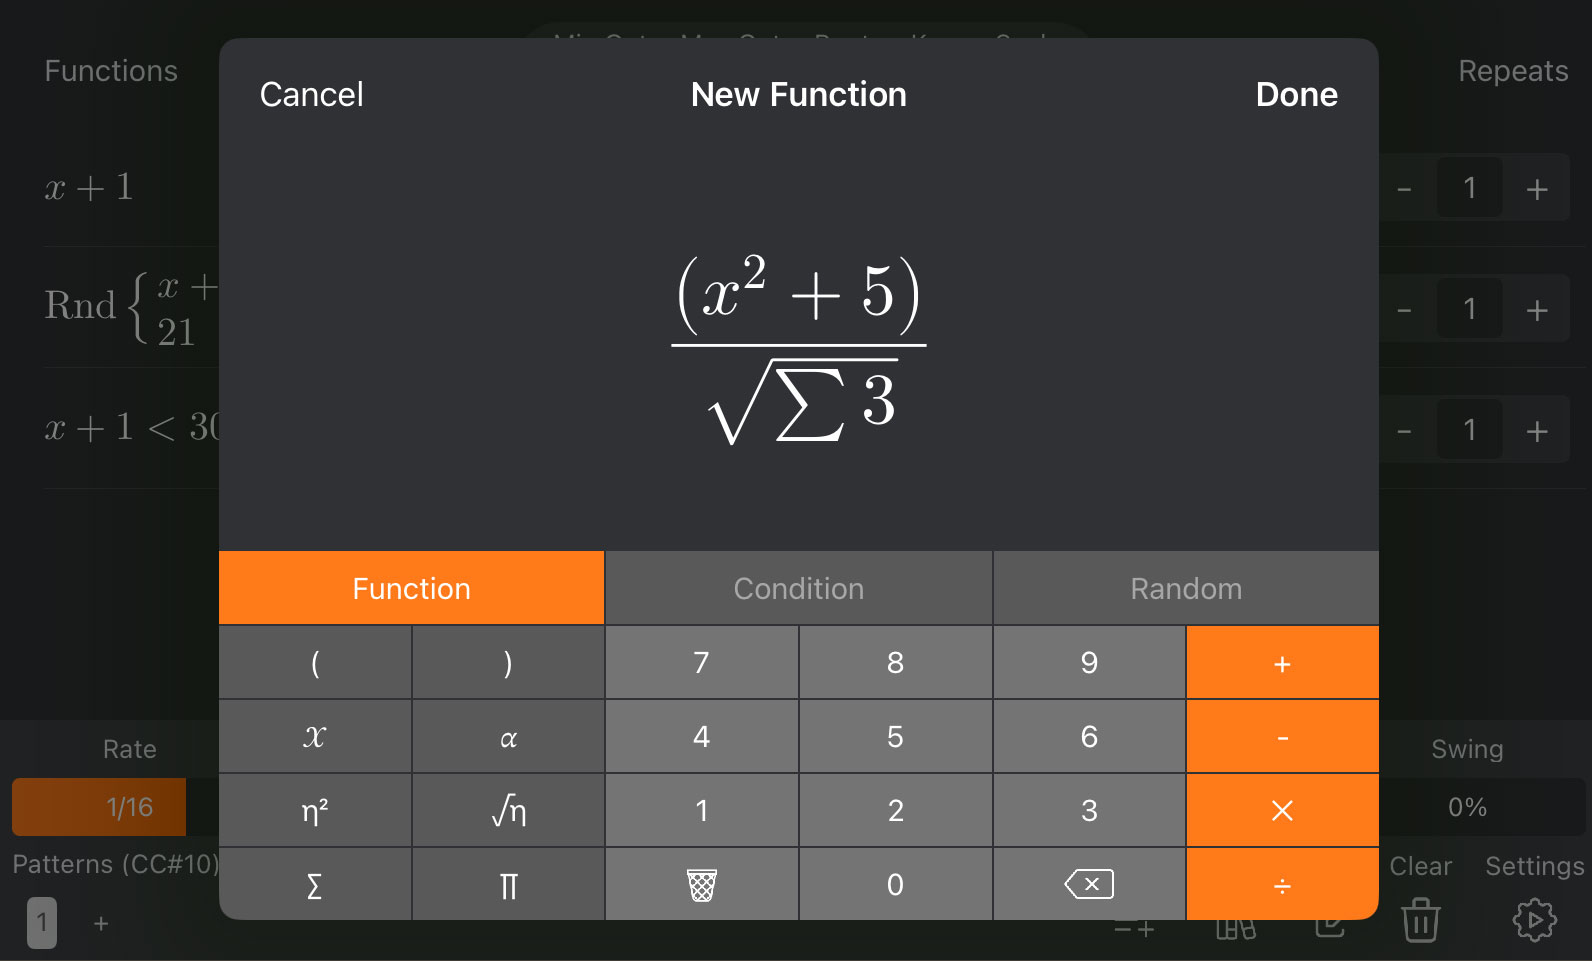Add a new pattern with the plus
The height and width of the screenshot is (961, 1592).
(100, 924)
